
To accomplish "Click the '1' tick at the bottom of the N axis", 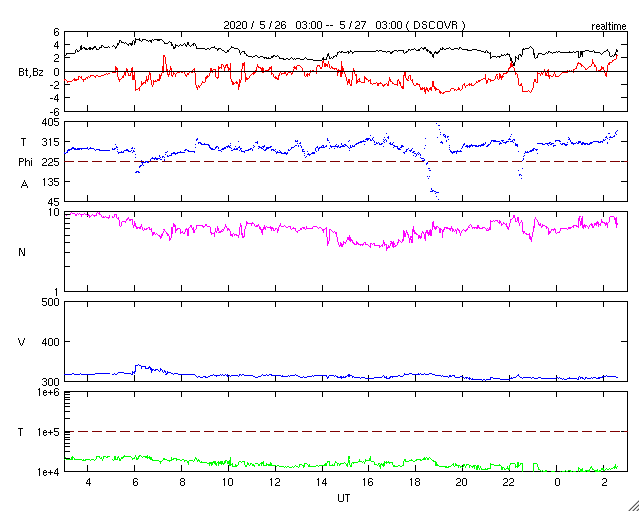I will (x=57, y=292).
